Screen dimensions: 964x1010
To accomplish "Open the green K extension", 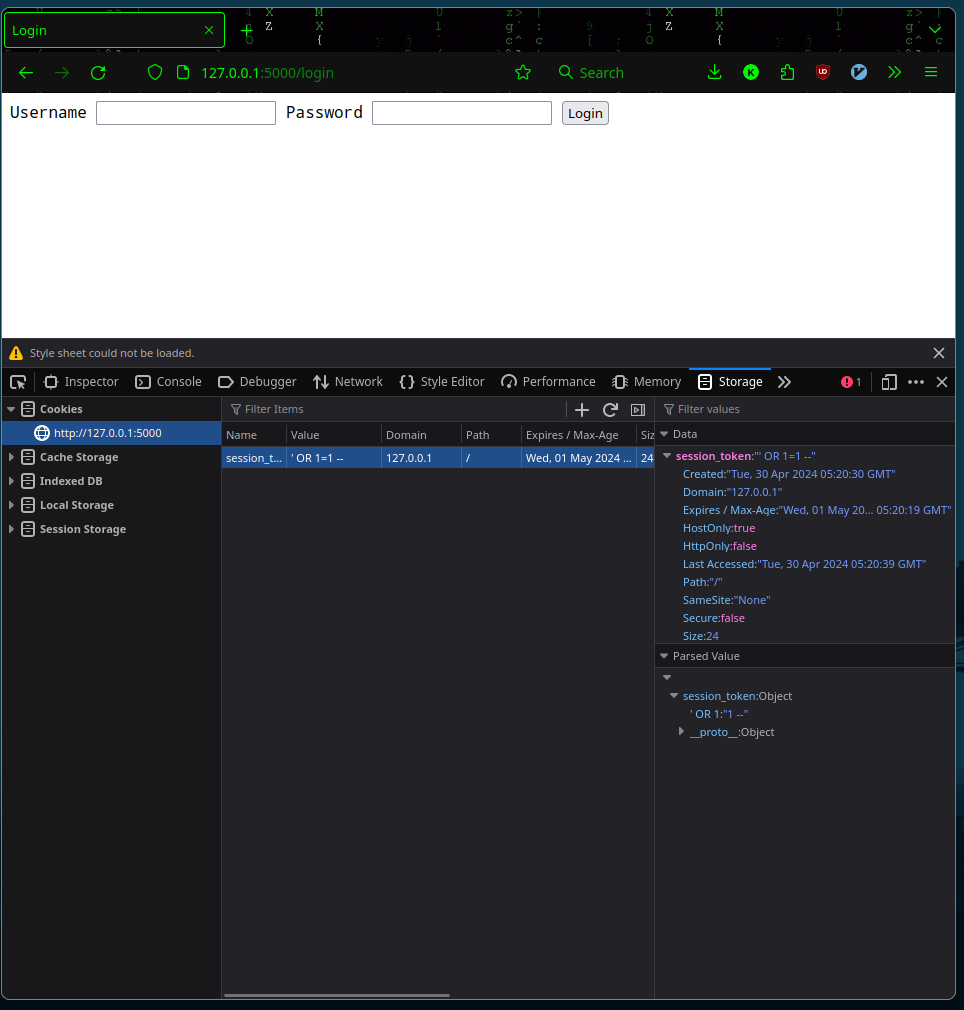I will coord(751,73).
